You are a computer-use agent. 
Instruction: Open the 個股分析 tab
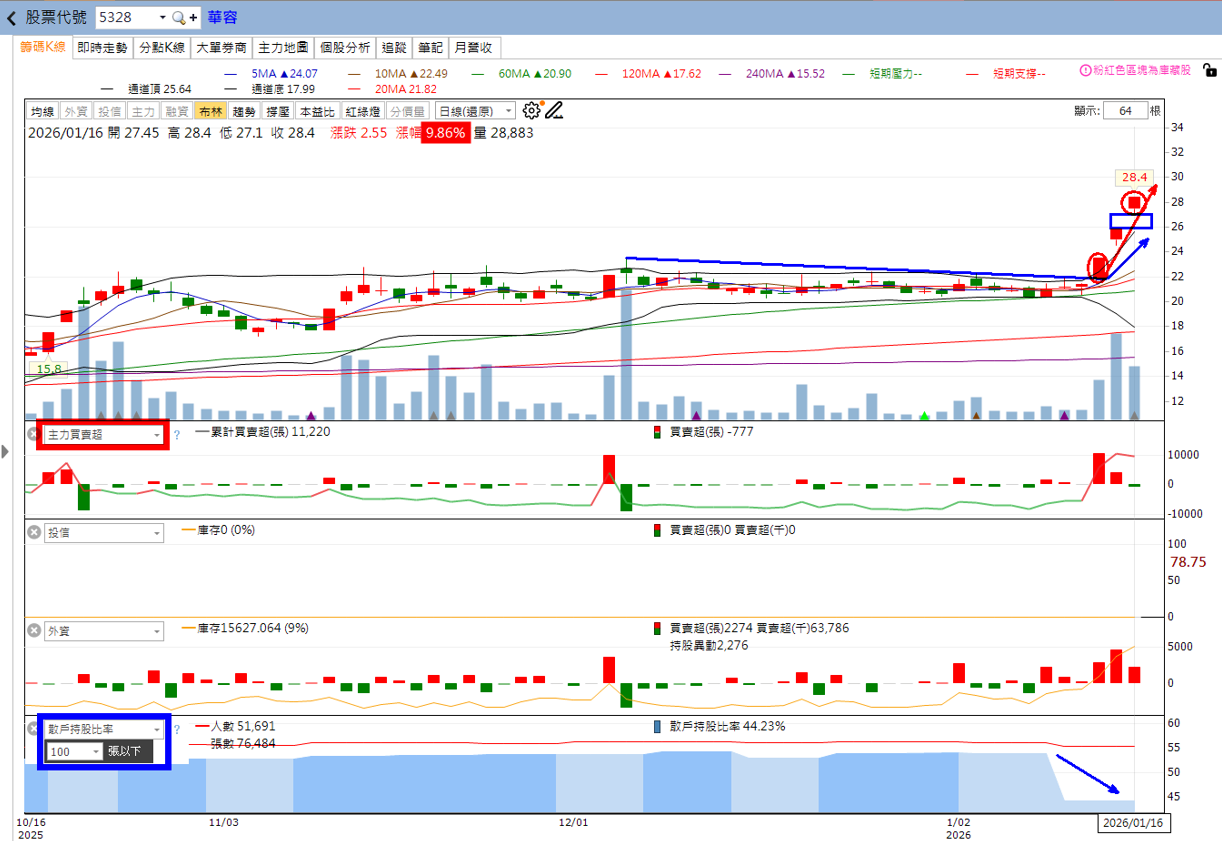(x=345, y=47)
